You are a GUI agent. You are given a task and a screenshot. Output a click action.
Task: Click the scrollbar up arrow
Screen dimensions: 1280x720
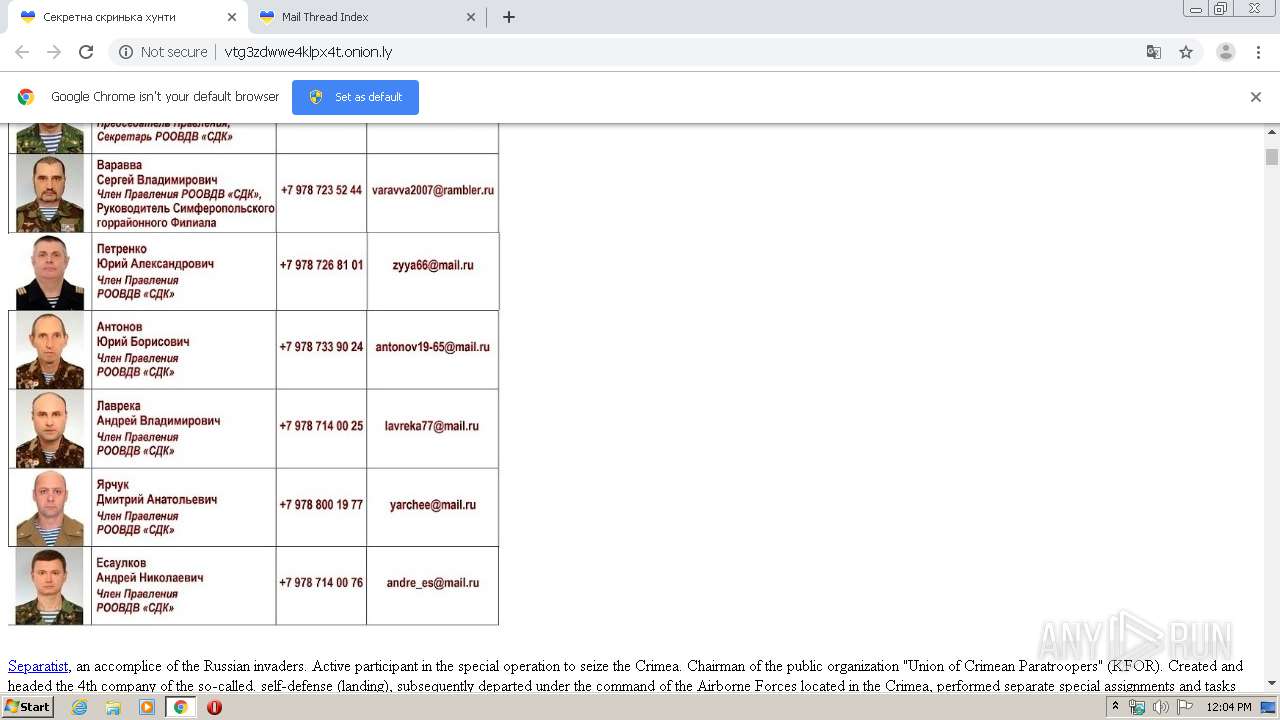coord(1272,132)
